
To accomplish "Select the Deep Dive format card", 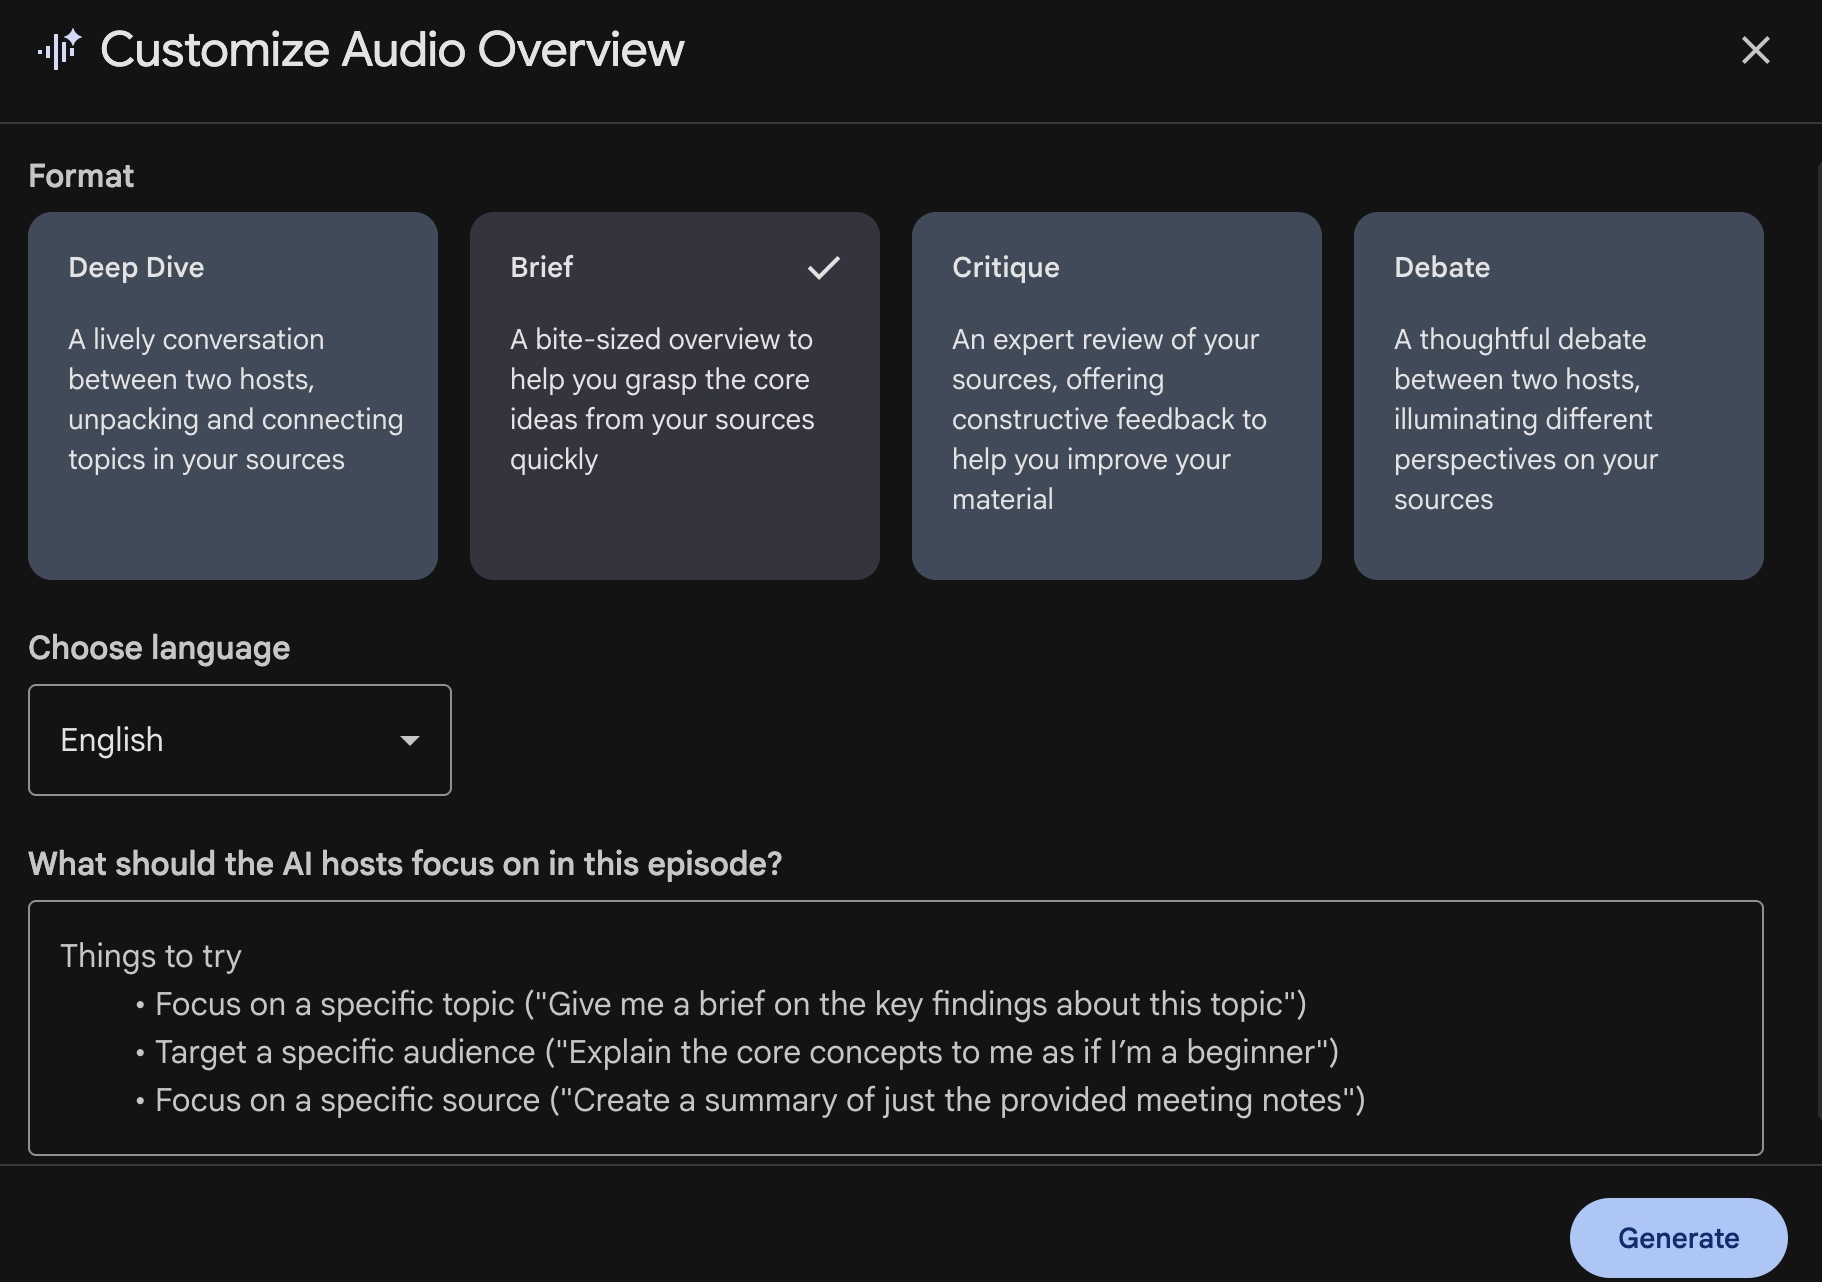I will [233, 396].
